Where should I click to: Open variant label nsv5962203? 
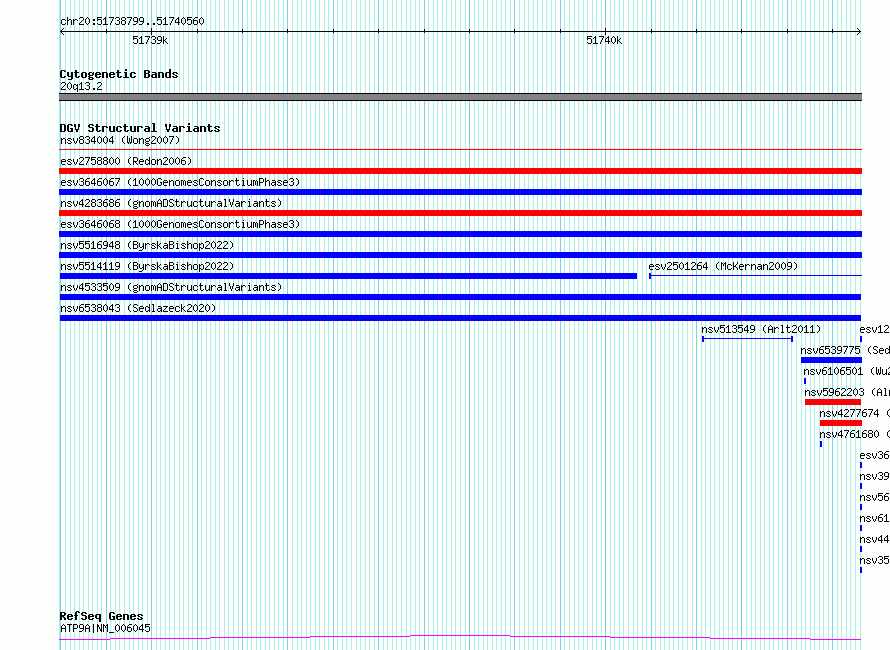(x=834, y=392)
